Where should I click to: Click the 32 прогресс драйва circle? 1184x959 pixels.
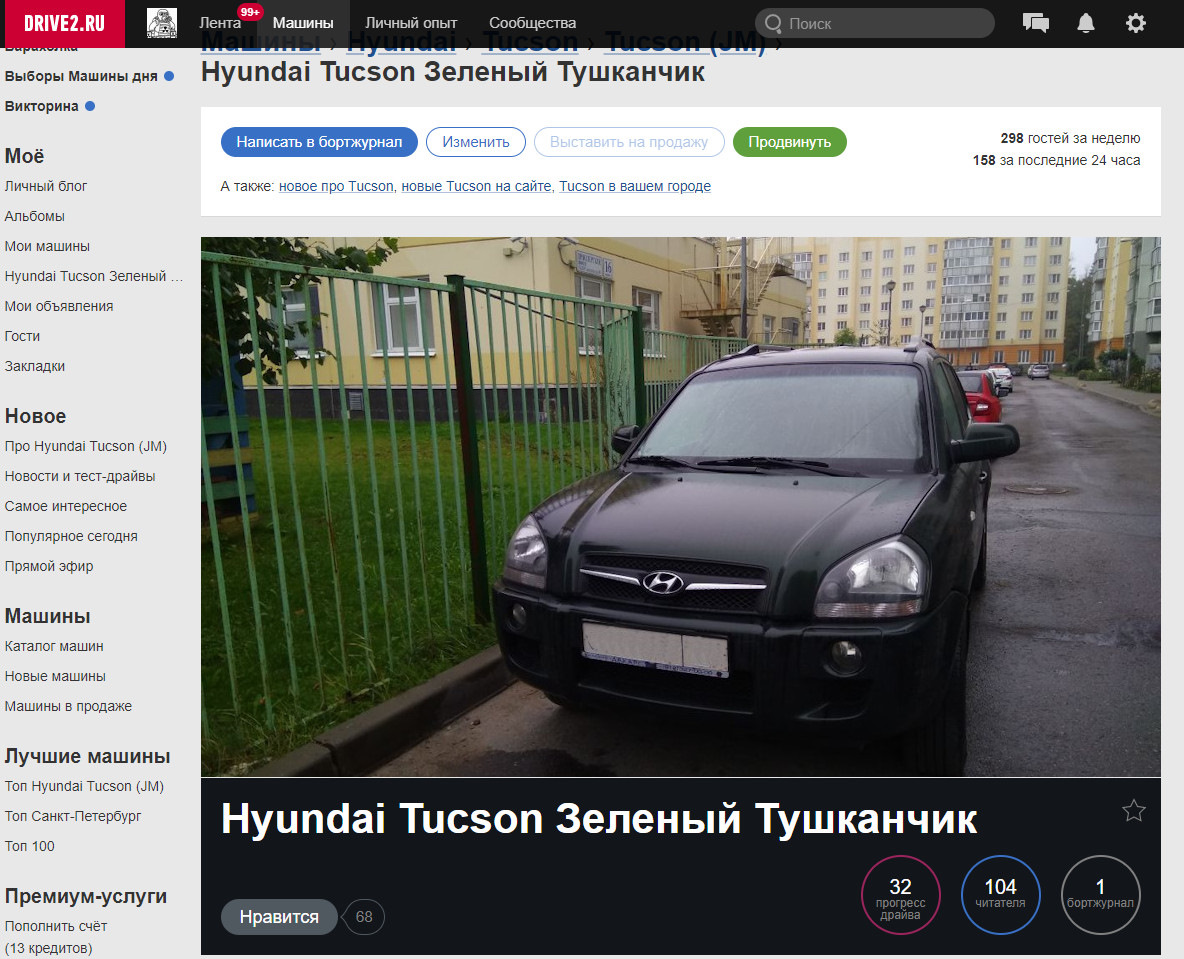tap(900, 895)
